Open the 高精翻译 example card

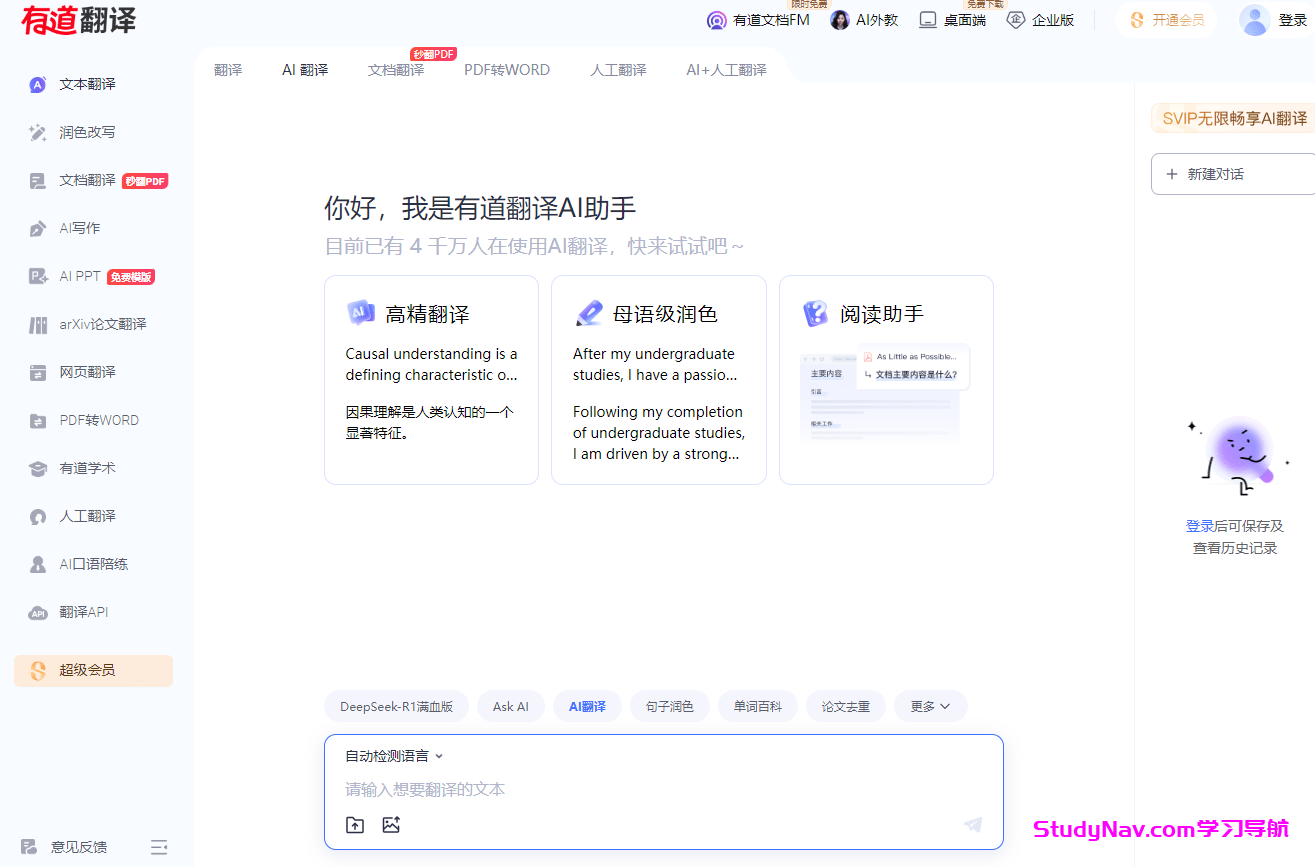click(x=431, y=380)
